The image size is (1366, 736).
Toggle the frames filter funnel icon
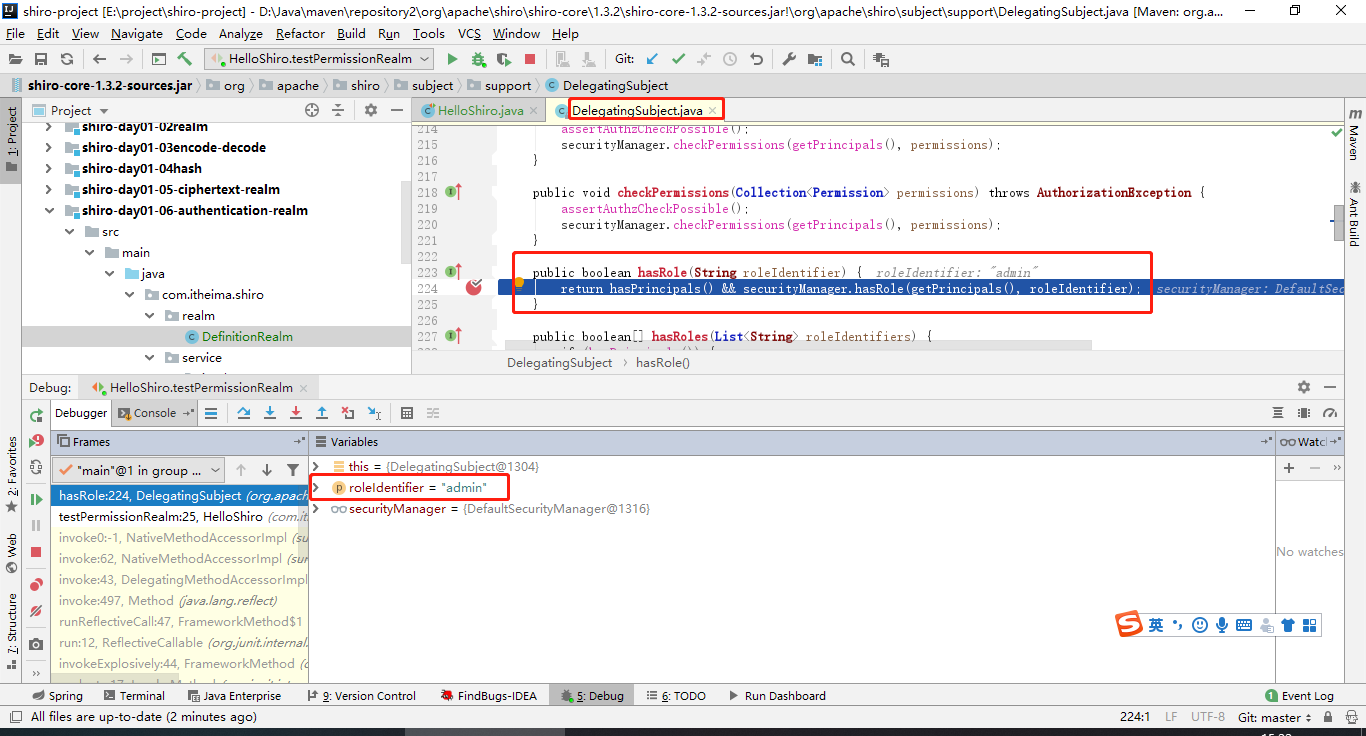pyautogui.click(x=293, y=470)
